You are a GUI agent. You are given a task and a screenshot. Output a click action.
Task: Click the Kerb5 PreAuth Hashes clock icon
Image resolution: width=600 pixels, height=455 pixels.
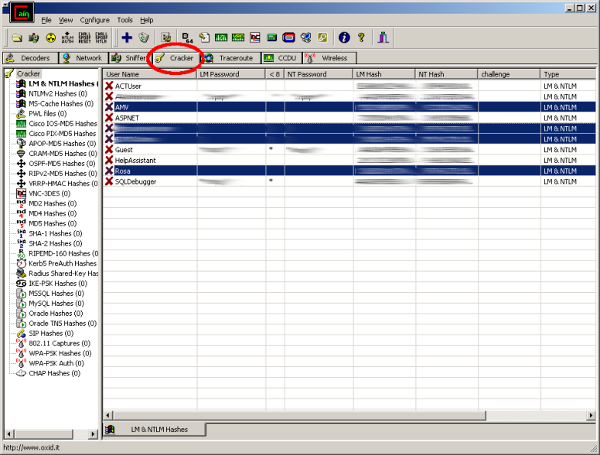tap(21, 263)
